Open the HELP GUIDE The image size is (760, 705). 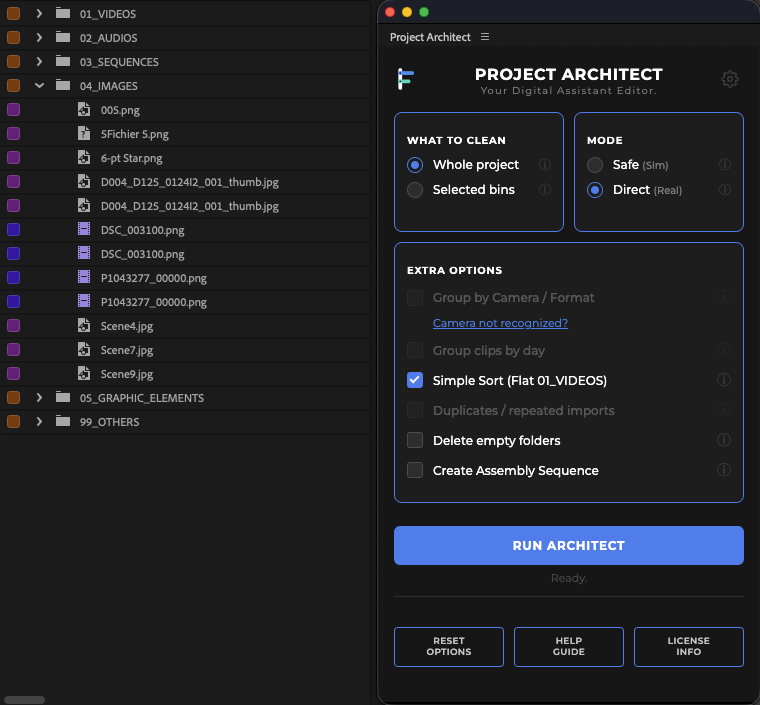569,646
